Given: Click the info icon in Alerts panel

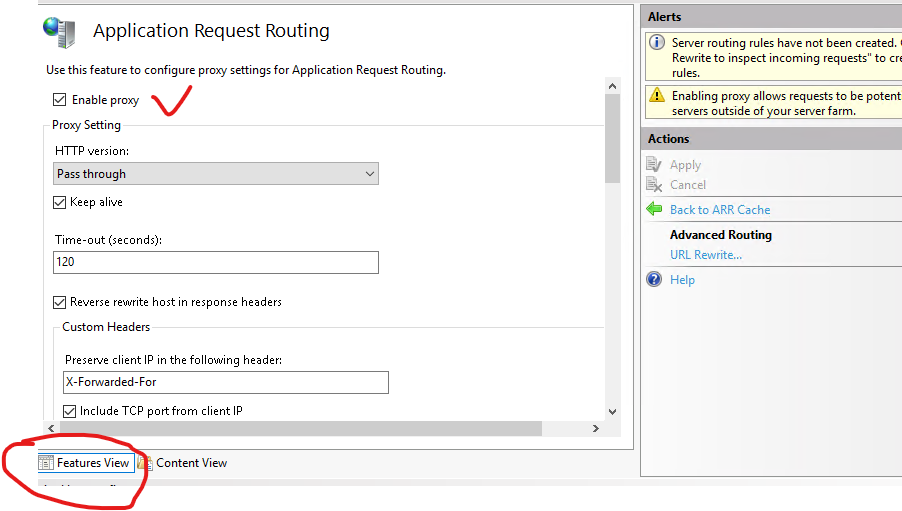Looking at the screenshot, I should pyautogui.click(x=657, y=43).
